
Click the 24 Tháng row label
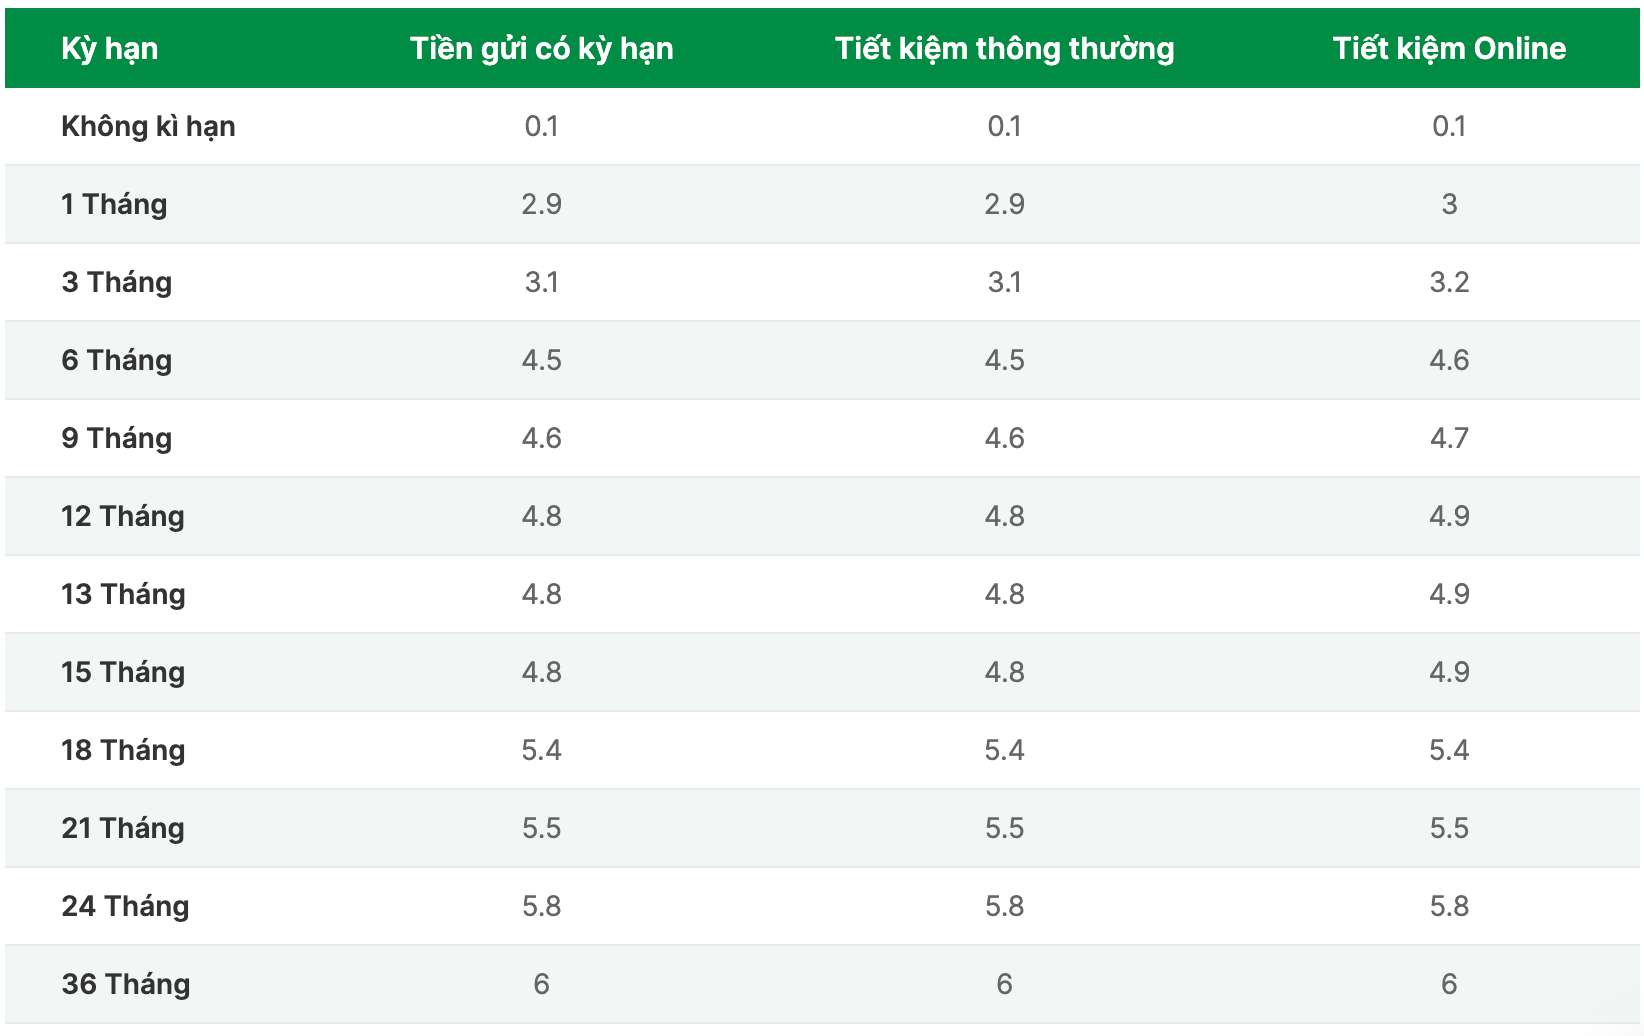pyautogui.click(x=125, y=906)
